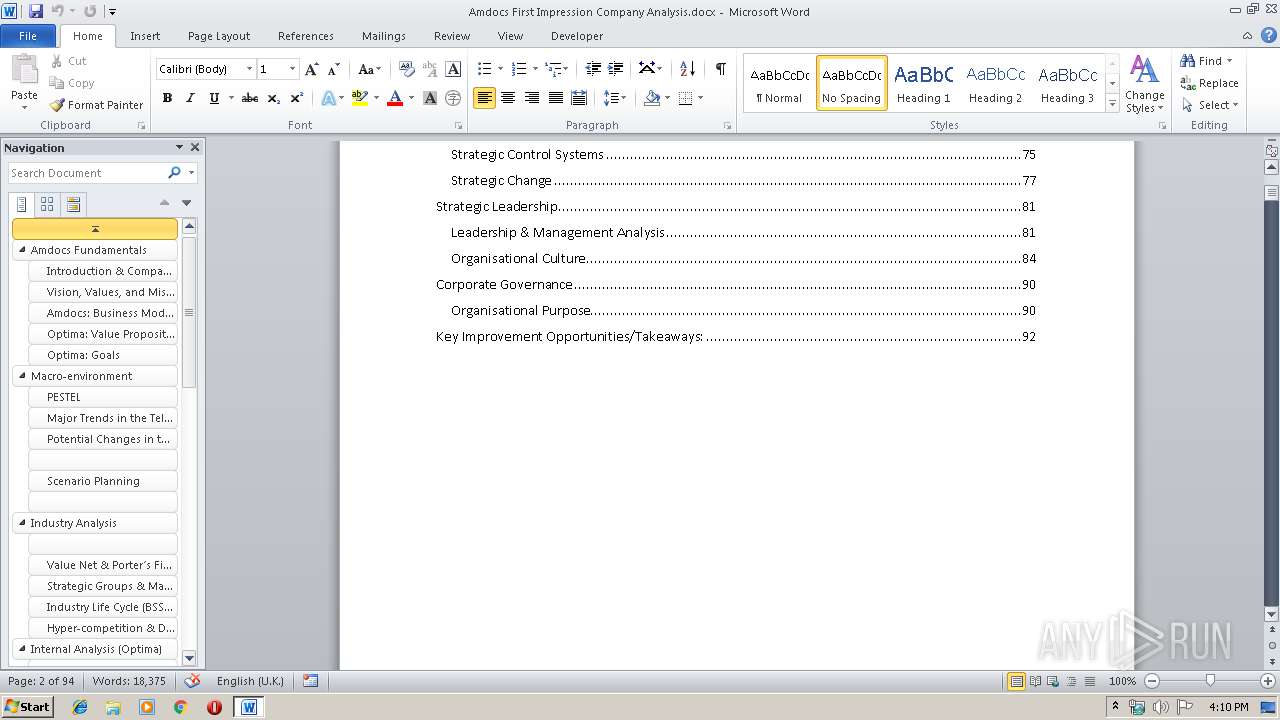The image size is (1280, 720).
Task: Click Numbering list icon
Action: tap(518, 69)
